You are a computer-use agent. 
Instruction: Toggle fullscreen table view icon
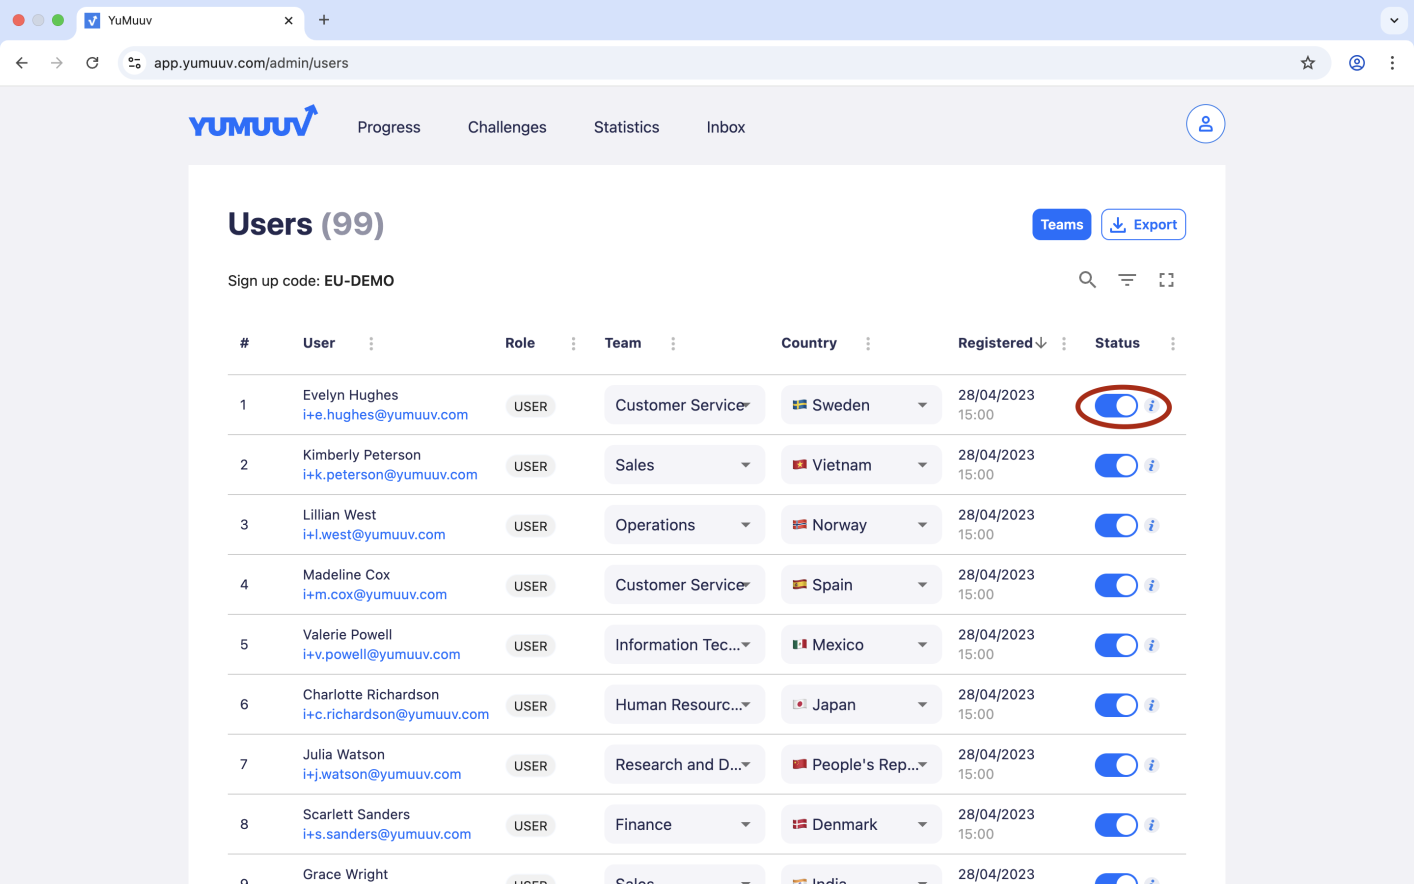[1166, 280]
